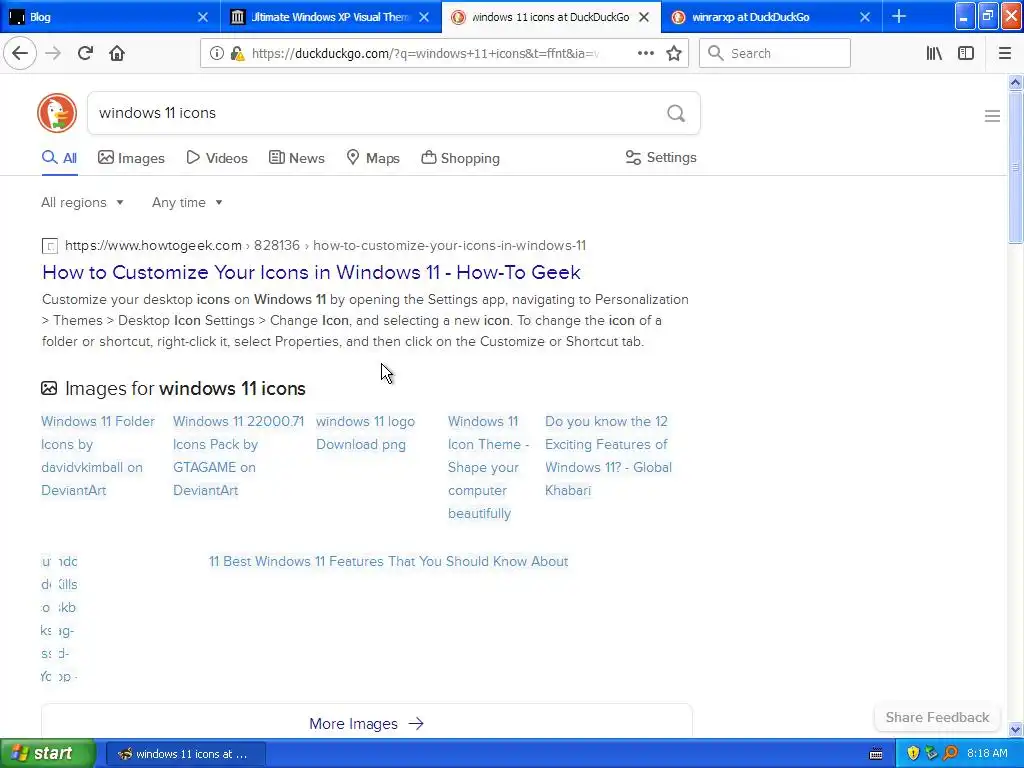Close the windows 11 icons tab
The image size is (1024, 768).
(x=644, y=17)
